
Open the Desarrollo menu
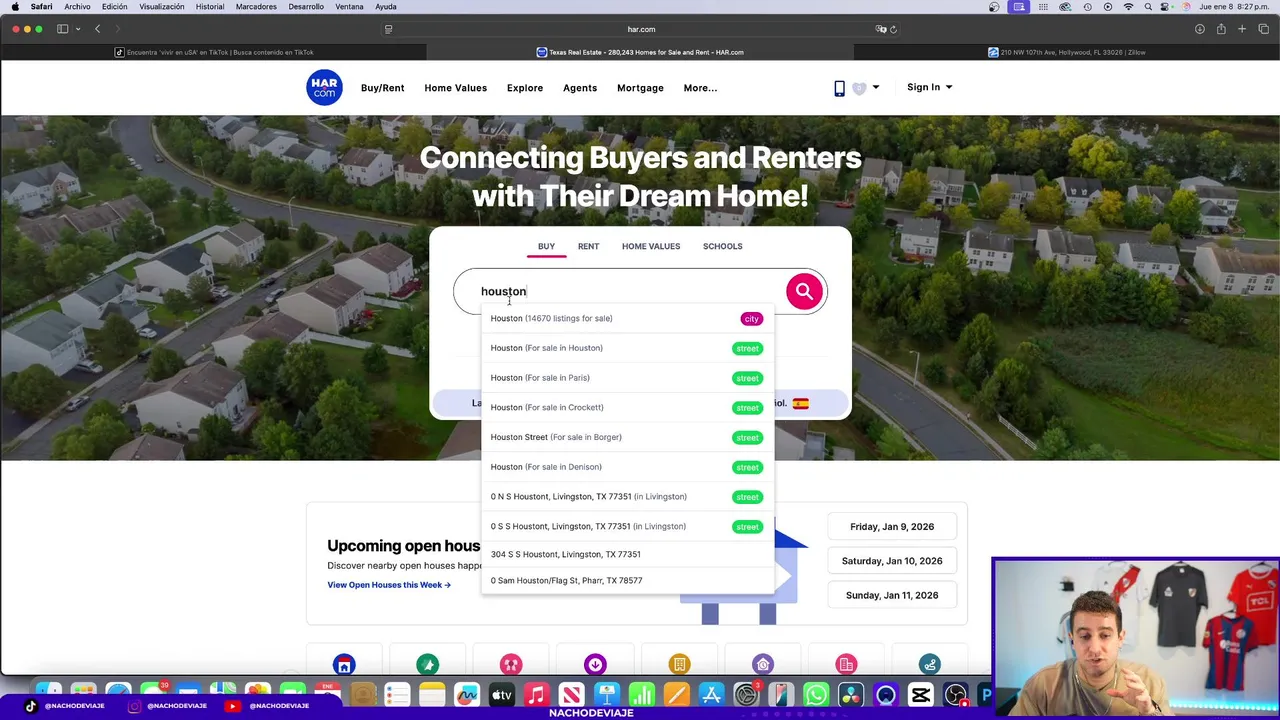coord(306,7)
